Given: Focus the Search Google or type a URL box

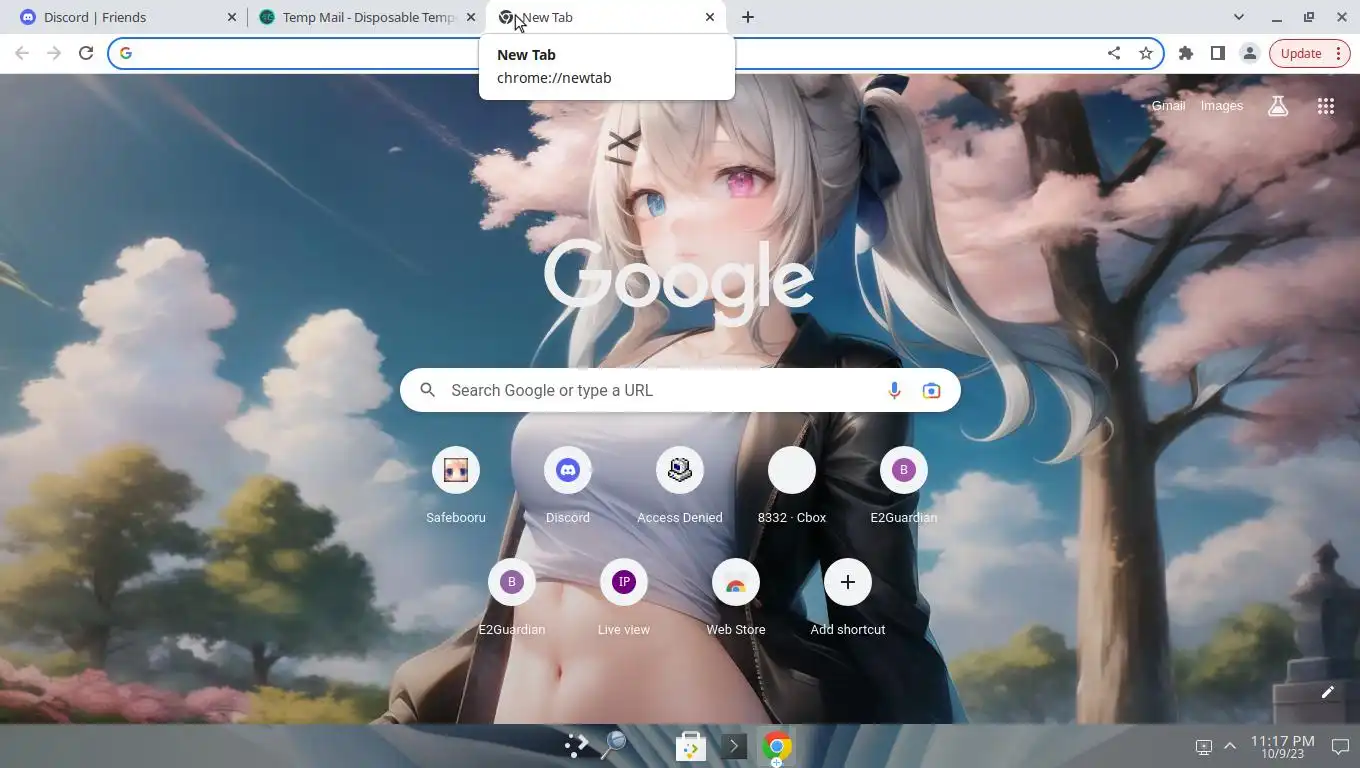Looking at the screenshot, I should pos(680,390).
